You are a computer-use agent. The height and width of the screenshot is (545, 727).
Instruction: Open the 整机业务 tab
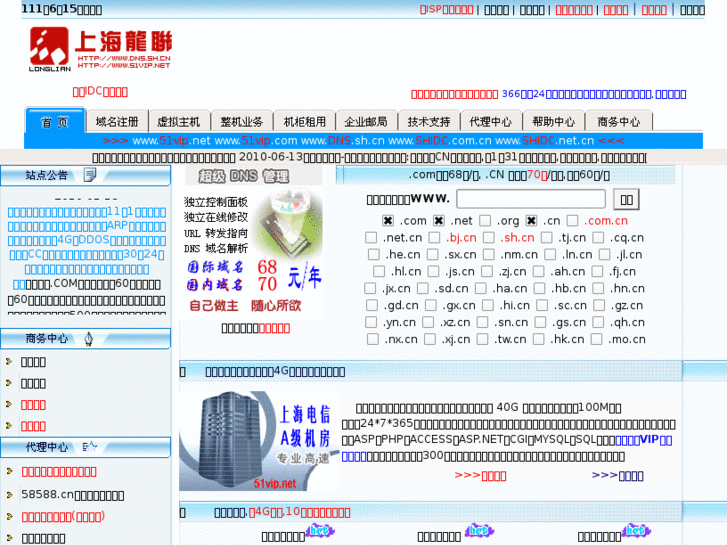242,122
